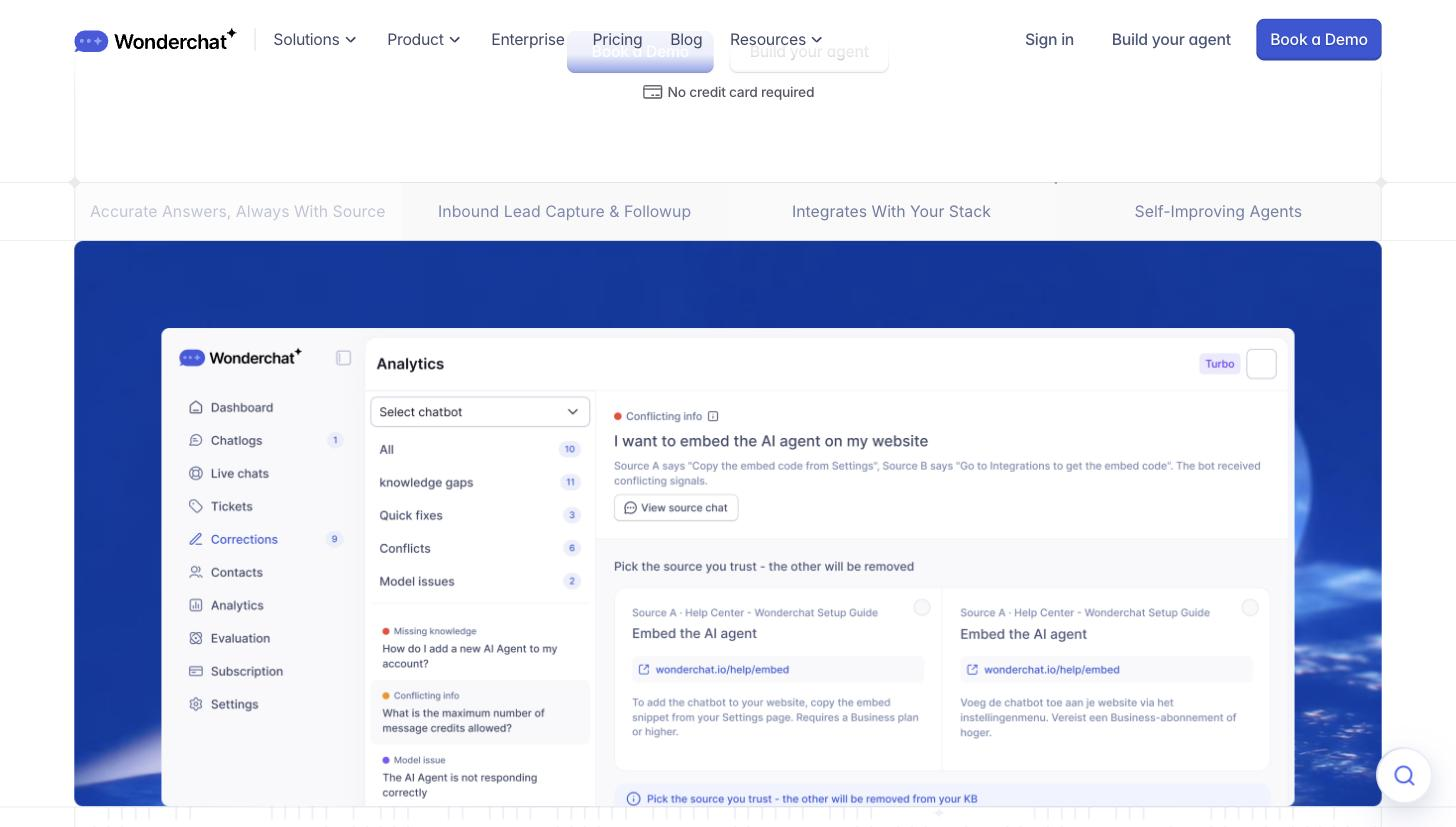Open Contacts in sidebar
The width and height of the screenshot is (1456, 827).
coord(226,573)
